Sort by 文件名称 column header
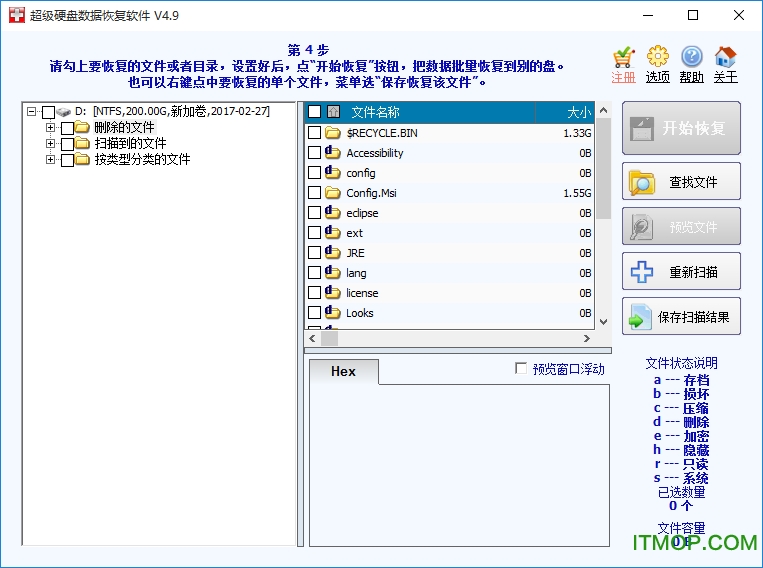This screenshot has width=763, height=568. tap(375, 112)
